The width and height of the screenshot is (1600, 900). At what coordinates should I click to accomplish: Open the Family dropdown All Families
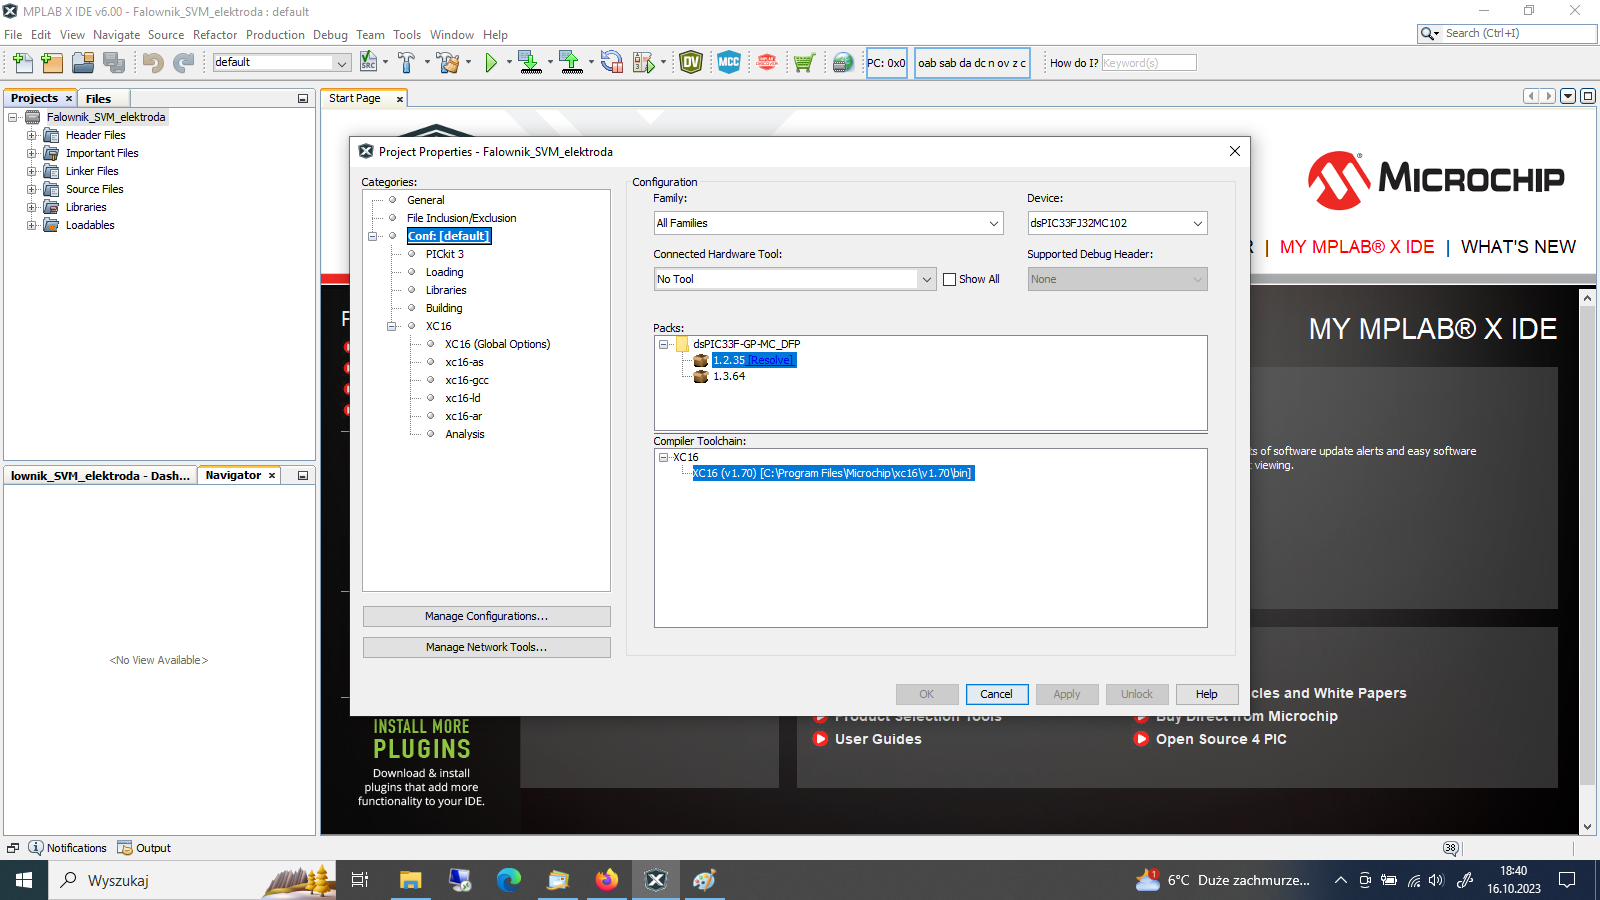click(828, 223)
